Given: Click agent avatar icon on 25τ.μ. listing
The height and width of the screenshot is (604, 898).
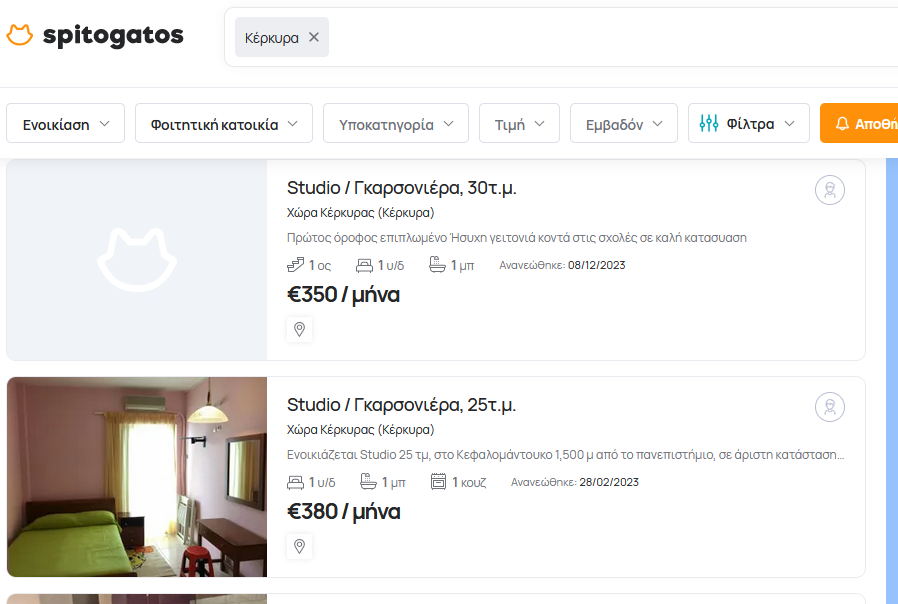Looking at the screenshot, I should [x=829, y=407].
